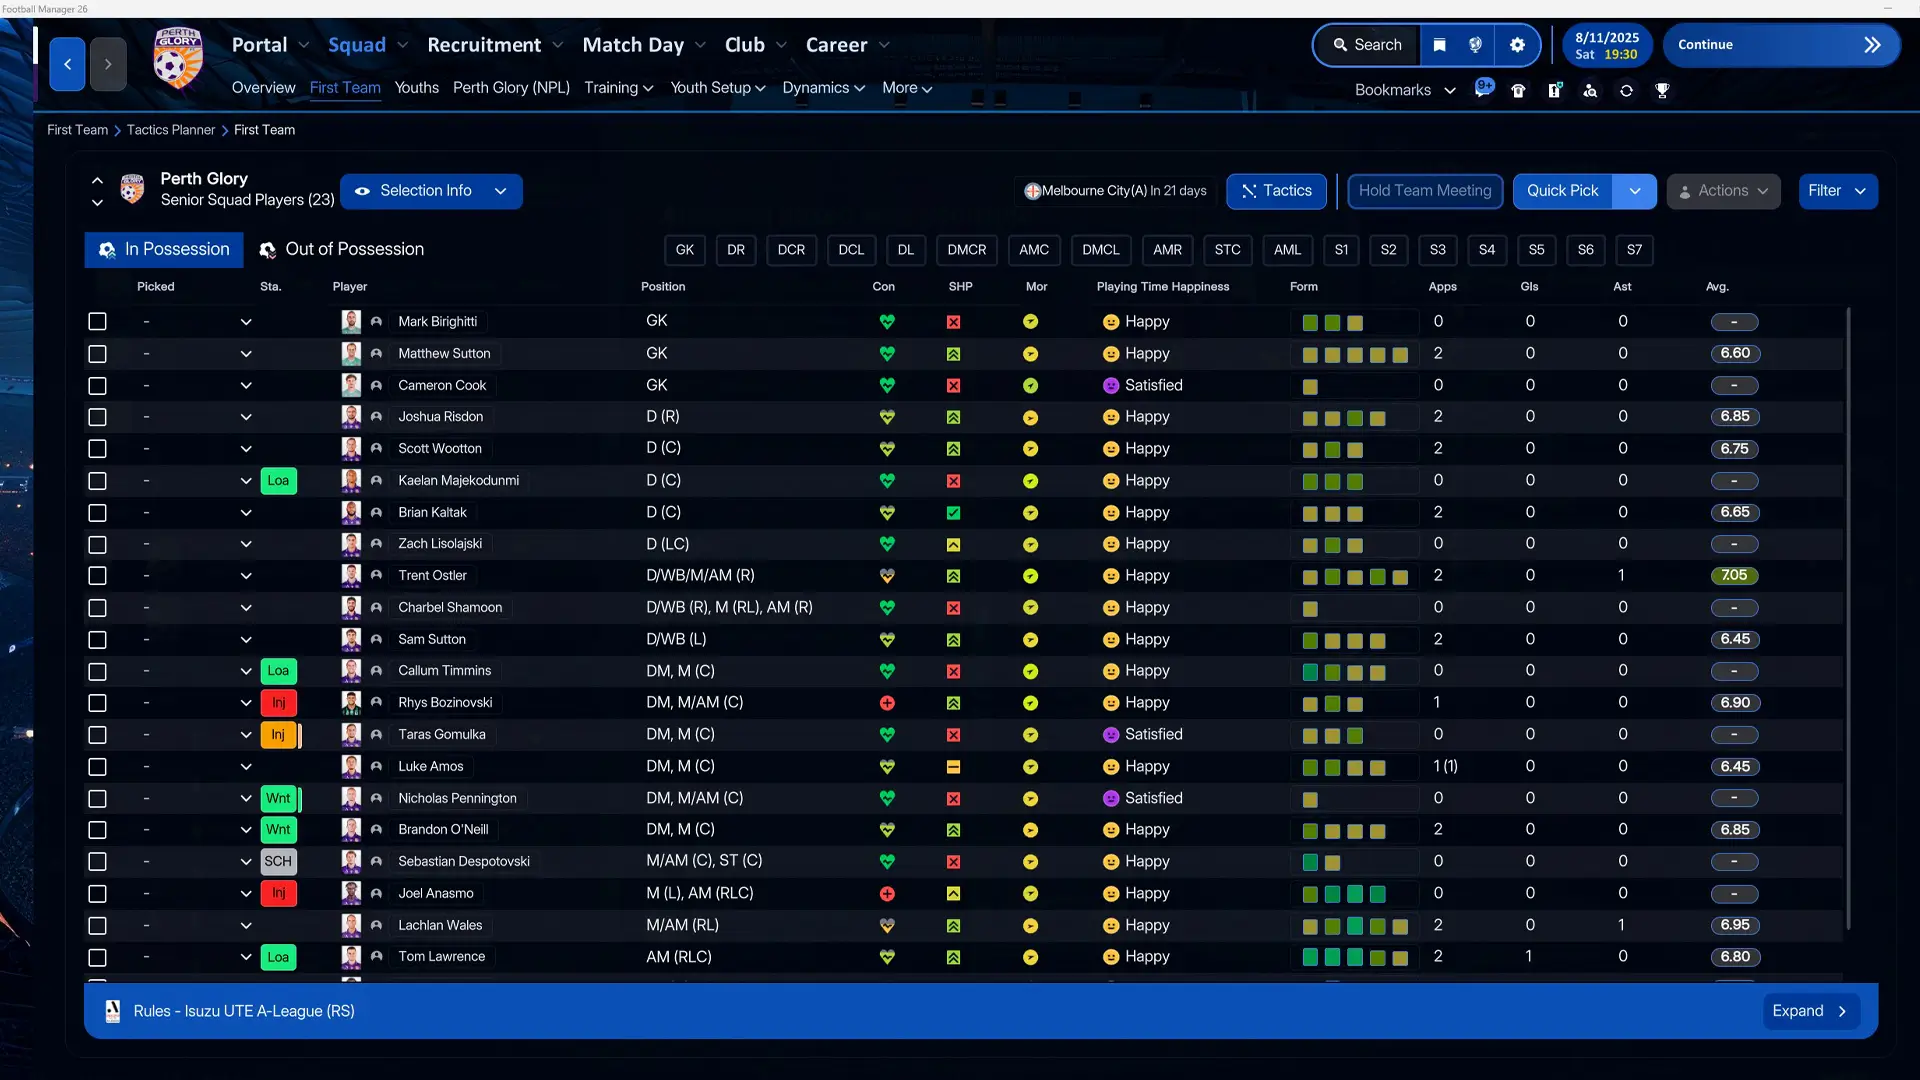Switch to Out of Possession tab
1920x1080 pixels.
[342, 249]
